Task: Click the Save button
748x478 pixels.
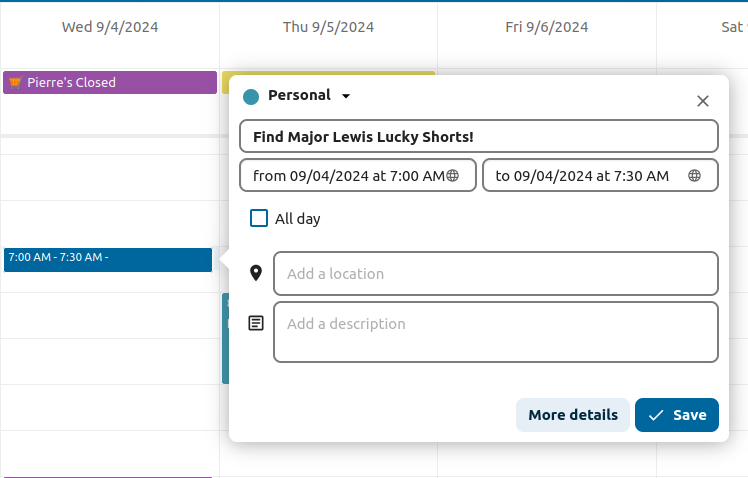Action: [677, 415]
